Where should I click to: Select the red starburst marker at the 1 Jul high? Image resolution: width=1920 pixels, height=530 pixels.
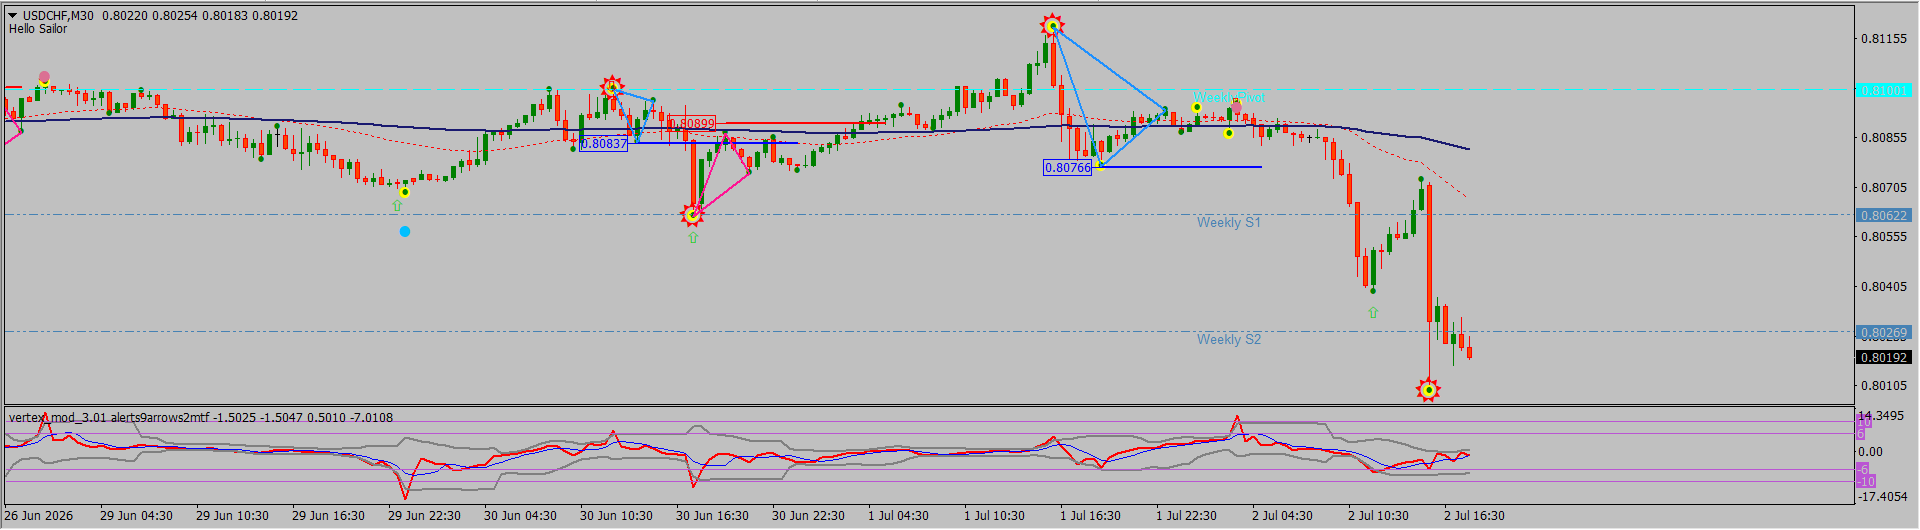1051,26
